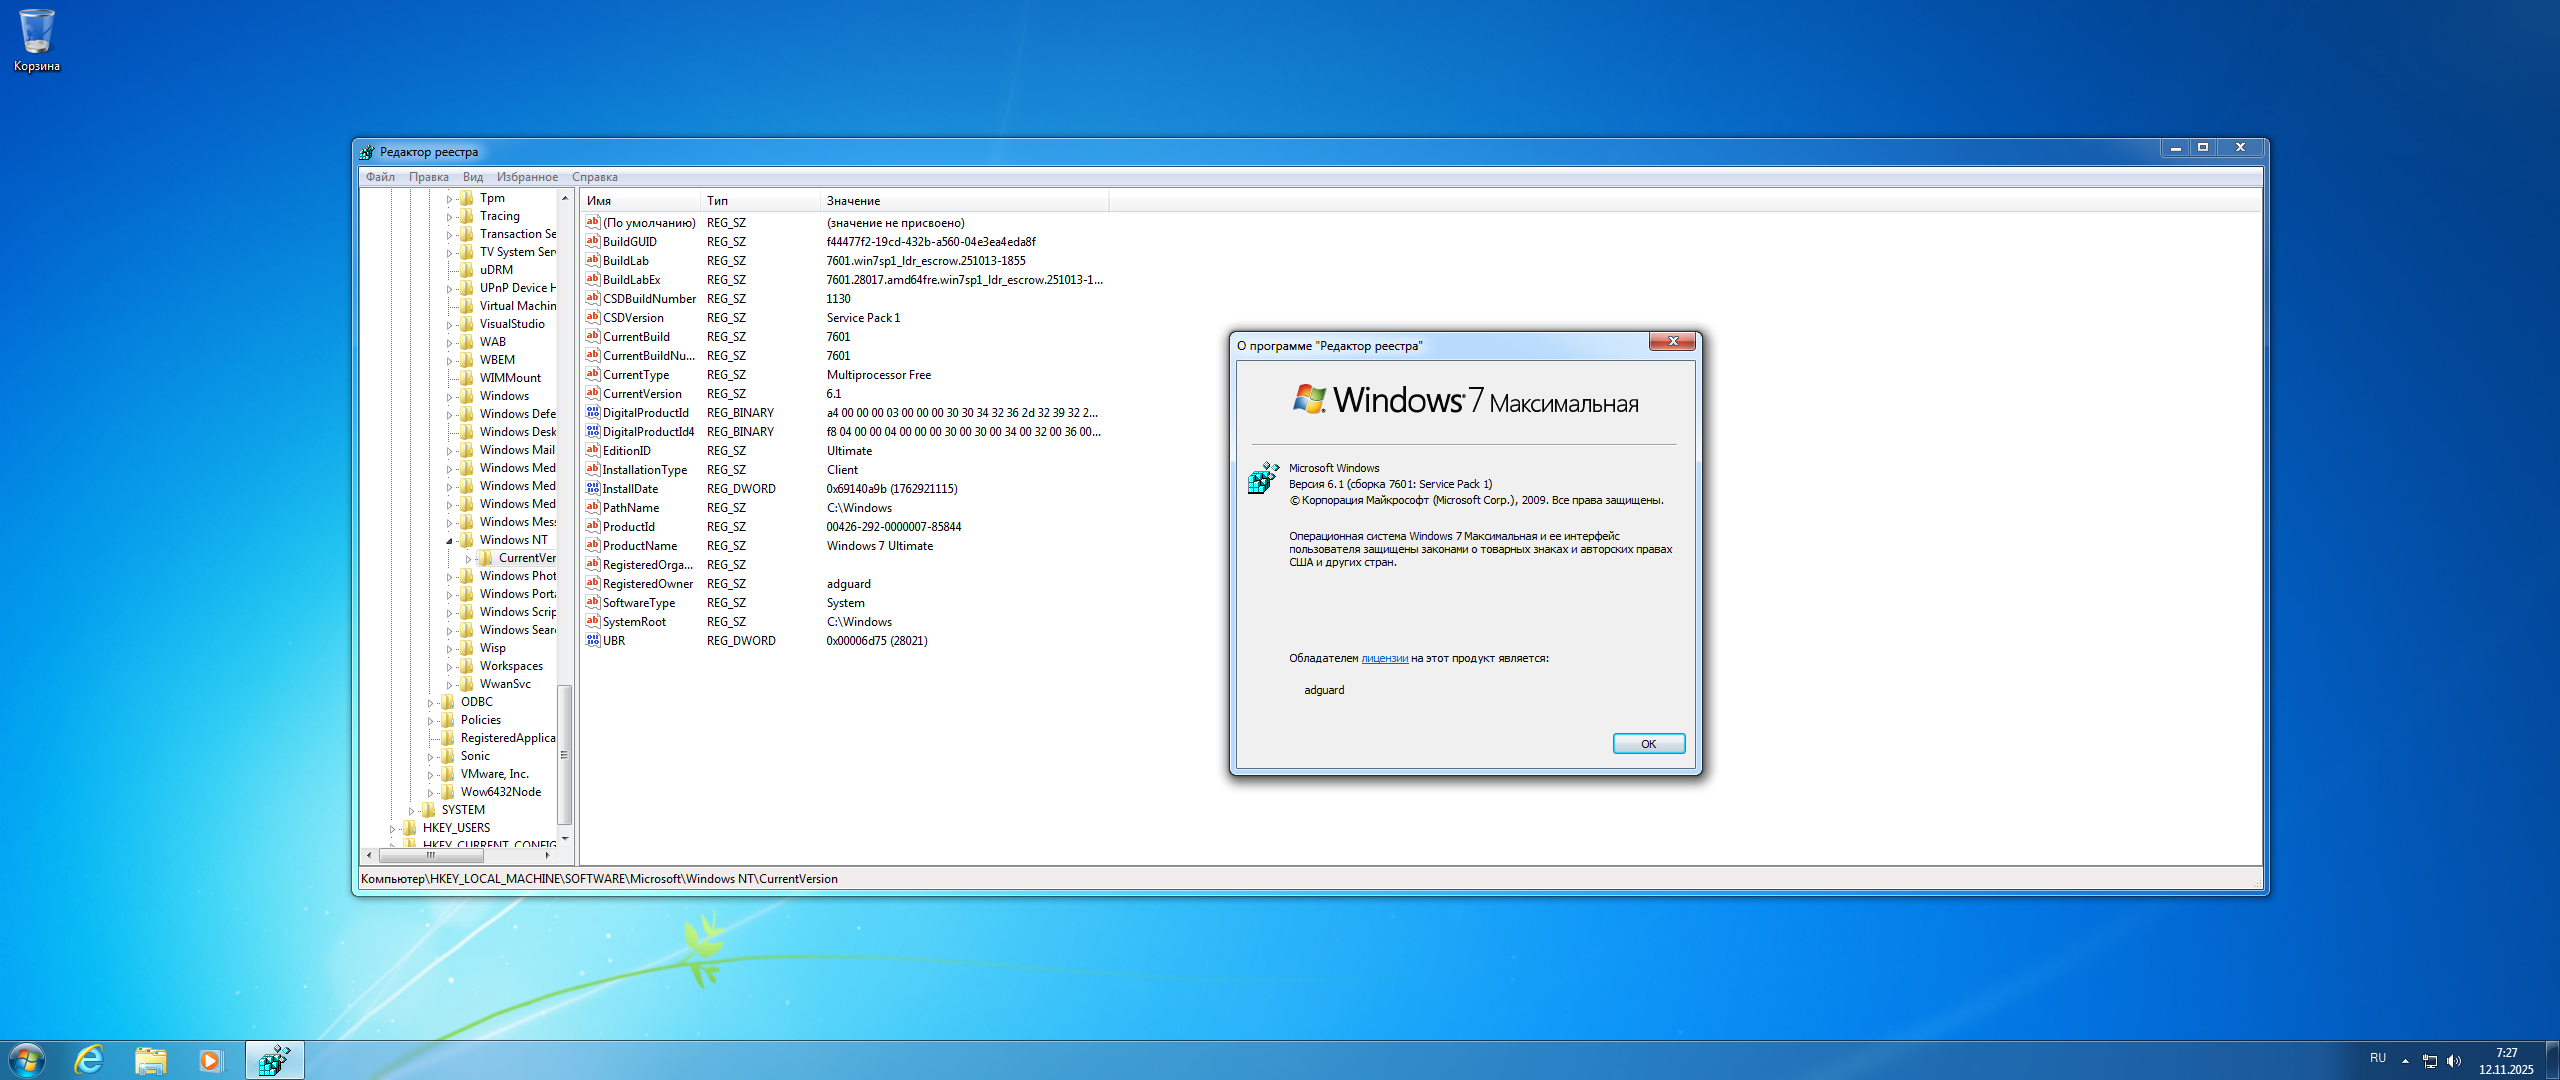
Task: Launch Internet Explorer from the taskbar
Action: click(90, 1060)
